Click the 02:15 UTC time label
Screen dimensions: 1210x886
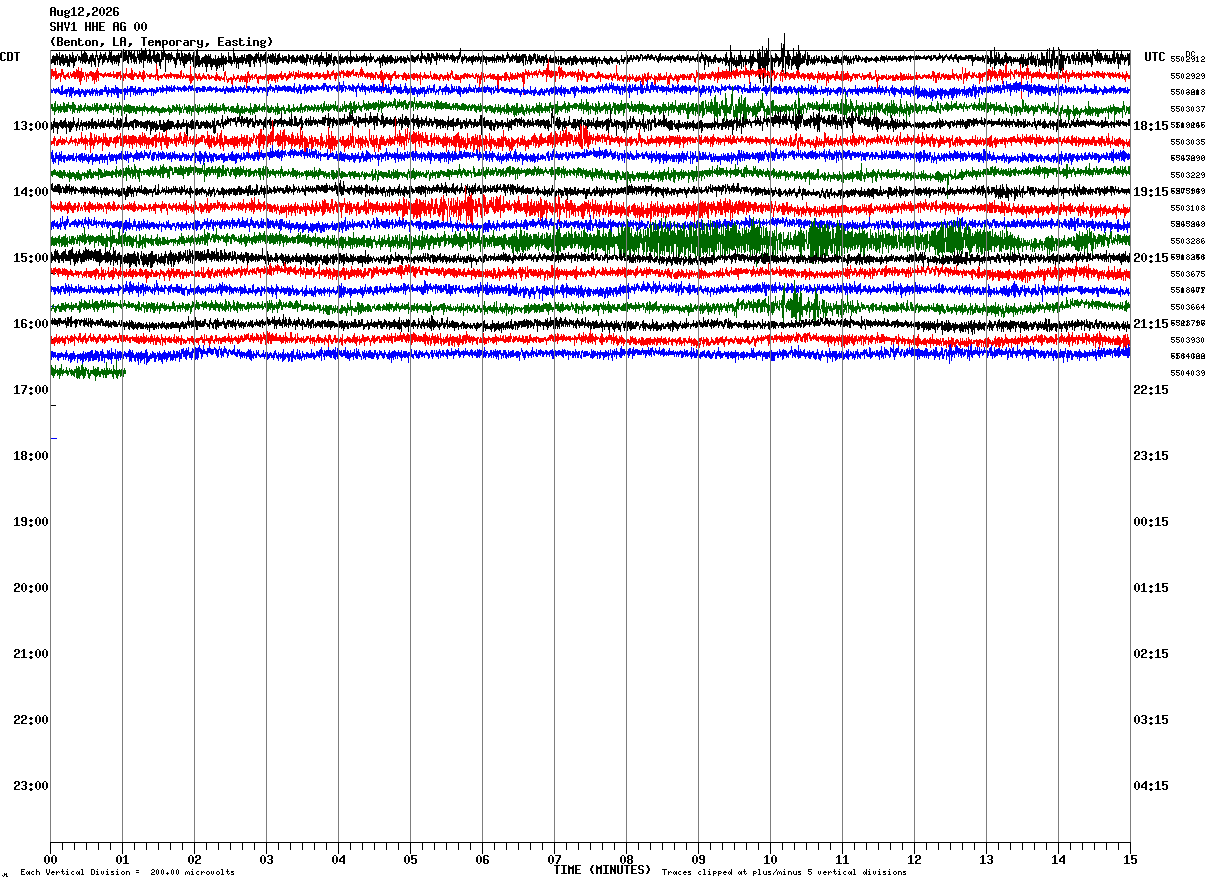pos(1151,654)
